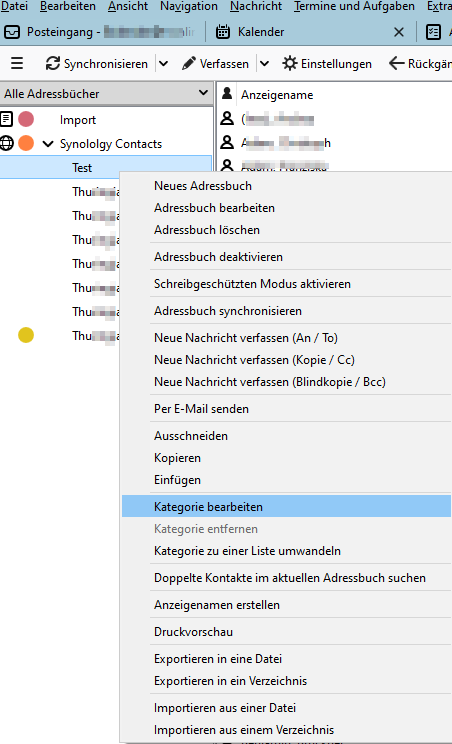The height and width of the screenshot is (744, 452).
Task: Click the Synchronisieren refresh icon
Action: click(x=53, y=63)
